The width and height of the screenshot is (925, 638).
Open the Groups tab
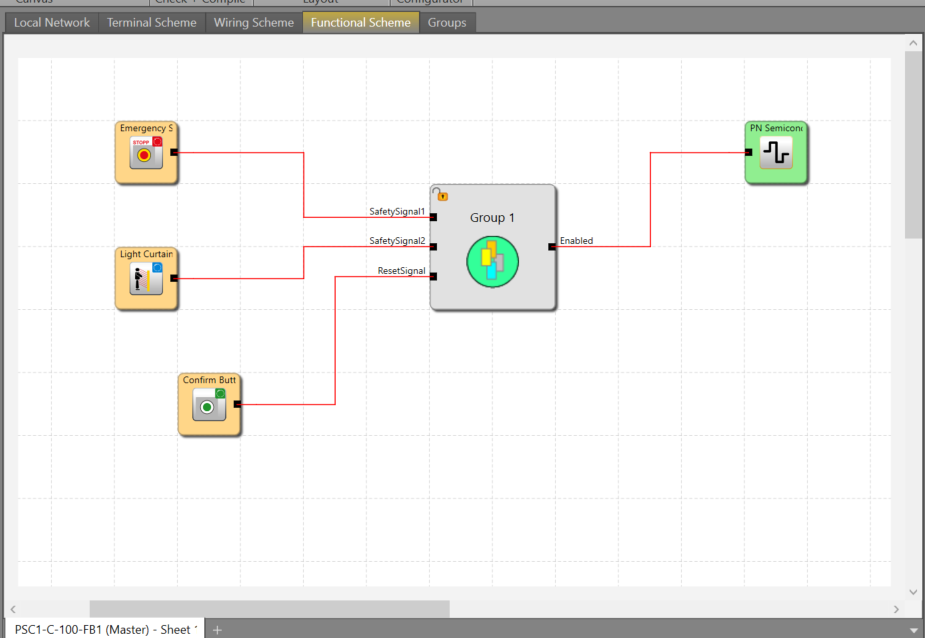pos(447,22)
